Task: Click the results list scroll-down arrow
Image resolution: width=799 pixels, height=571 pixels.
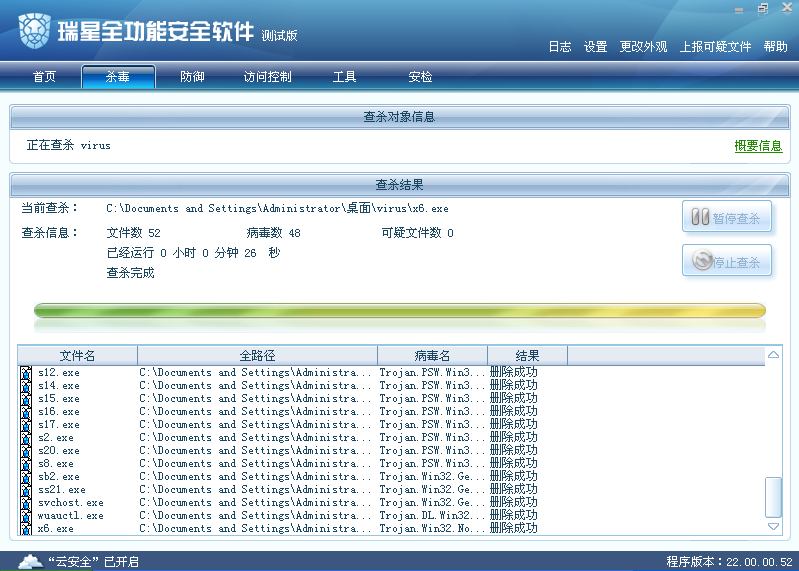Action: 773,527
